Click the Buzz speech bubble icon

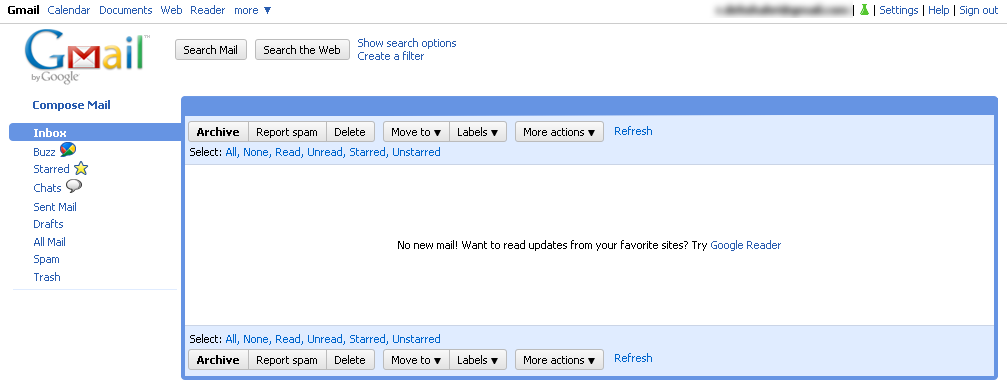67,150
